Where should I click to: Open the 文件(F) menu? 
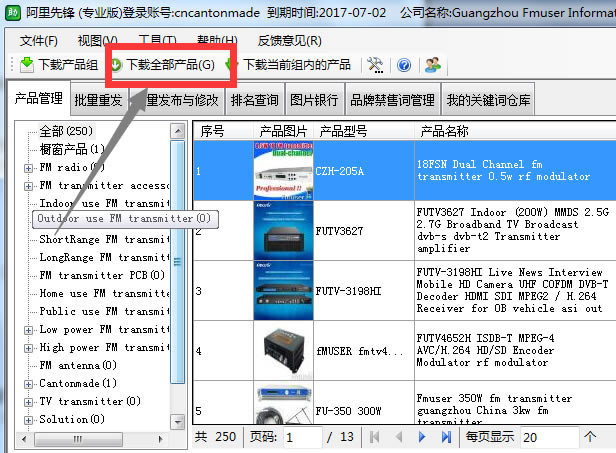point(38,40)
